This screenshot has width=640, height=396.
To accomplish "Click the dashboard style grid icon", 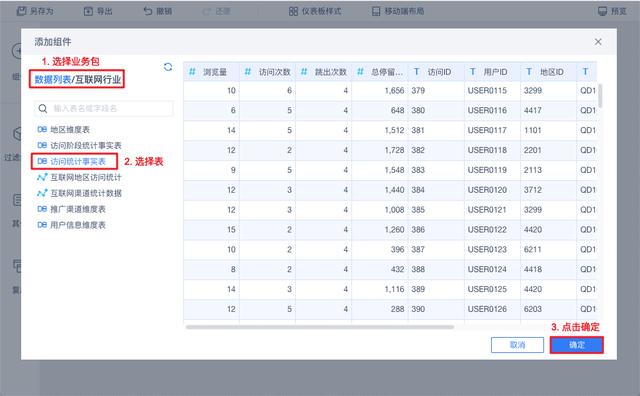I will coord(293,11).
